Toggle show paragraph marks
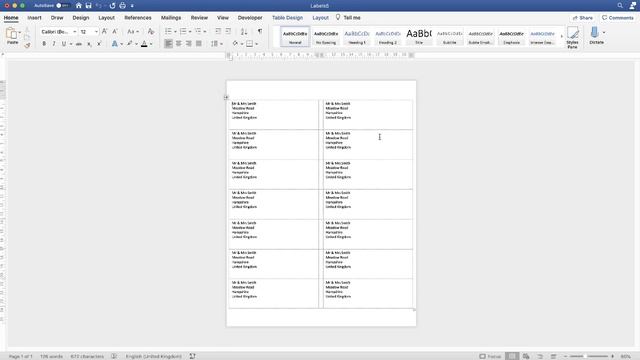 point(260,31)
